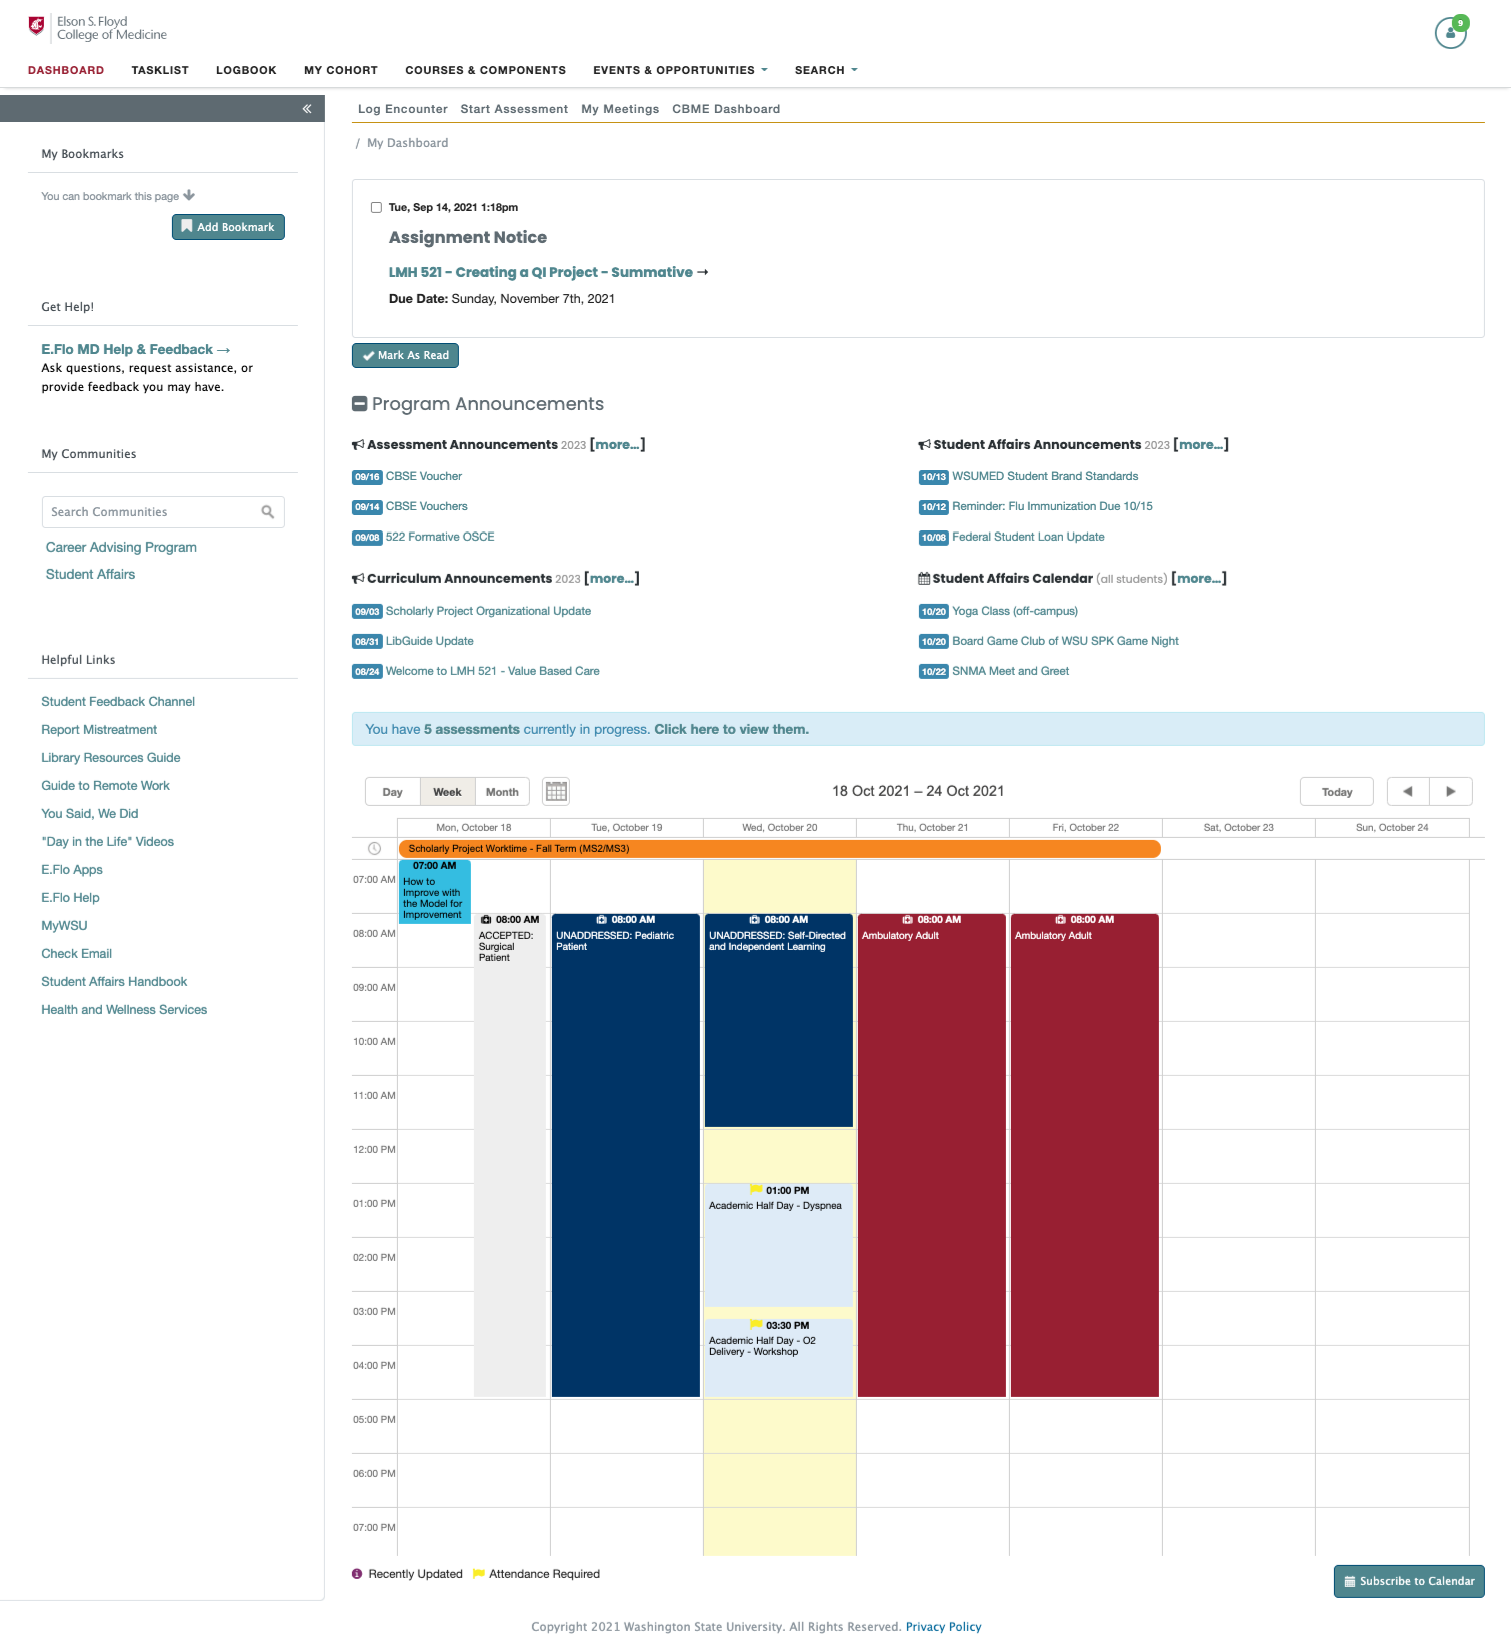Open Health and Wellness Services link

point(124,1010)
